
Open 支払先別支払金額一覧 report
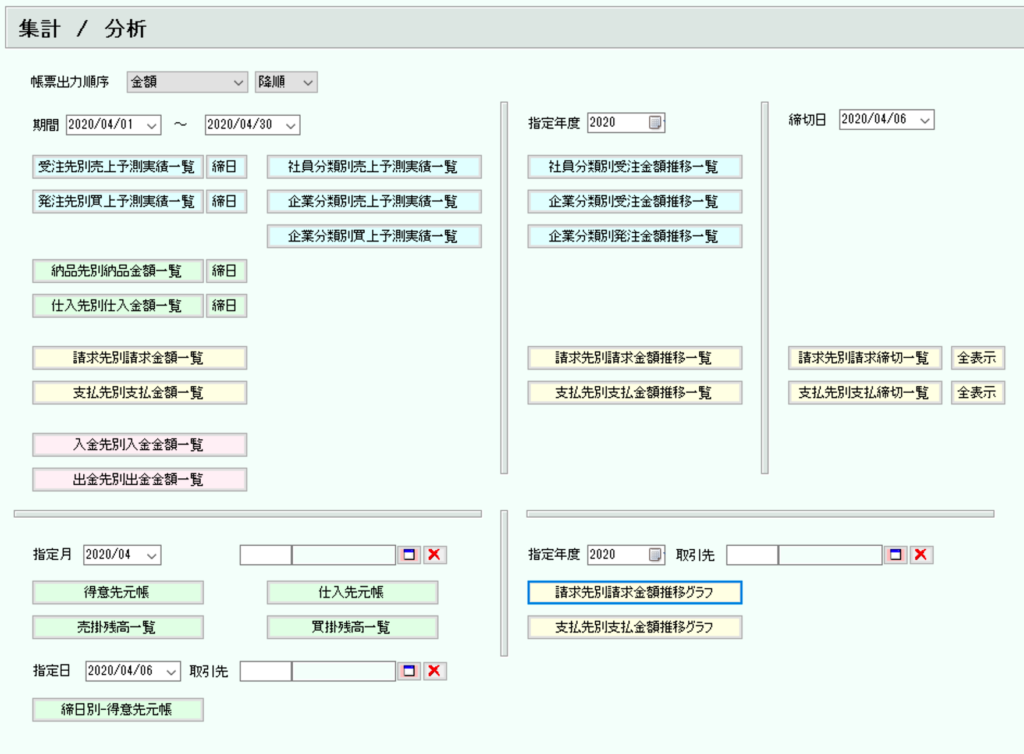[139, 392]
